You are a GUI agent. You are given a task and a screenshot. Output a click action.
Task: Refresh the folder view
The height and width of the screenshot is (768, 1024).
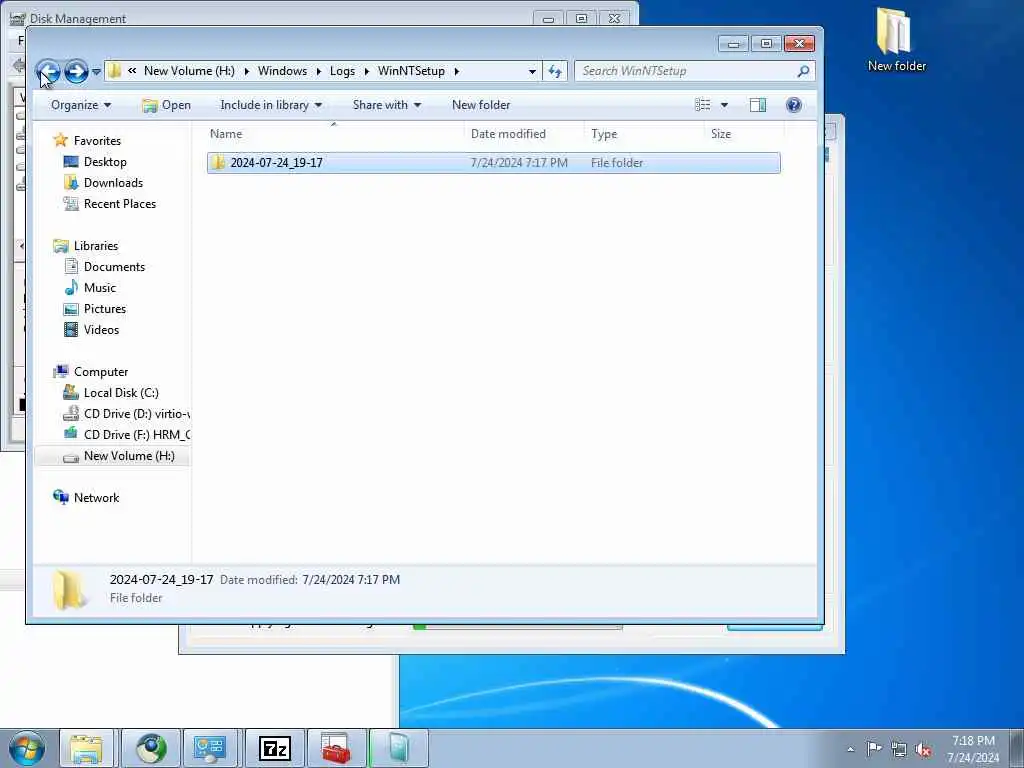555,71
